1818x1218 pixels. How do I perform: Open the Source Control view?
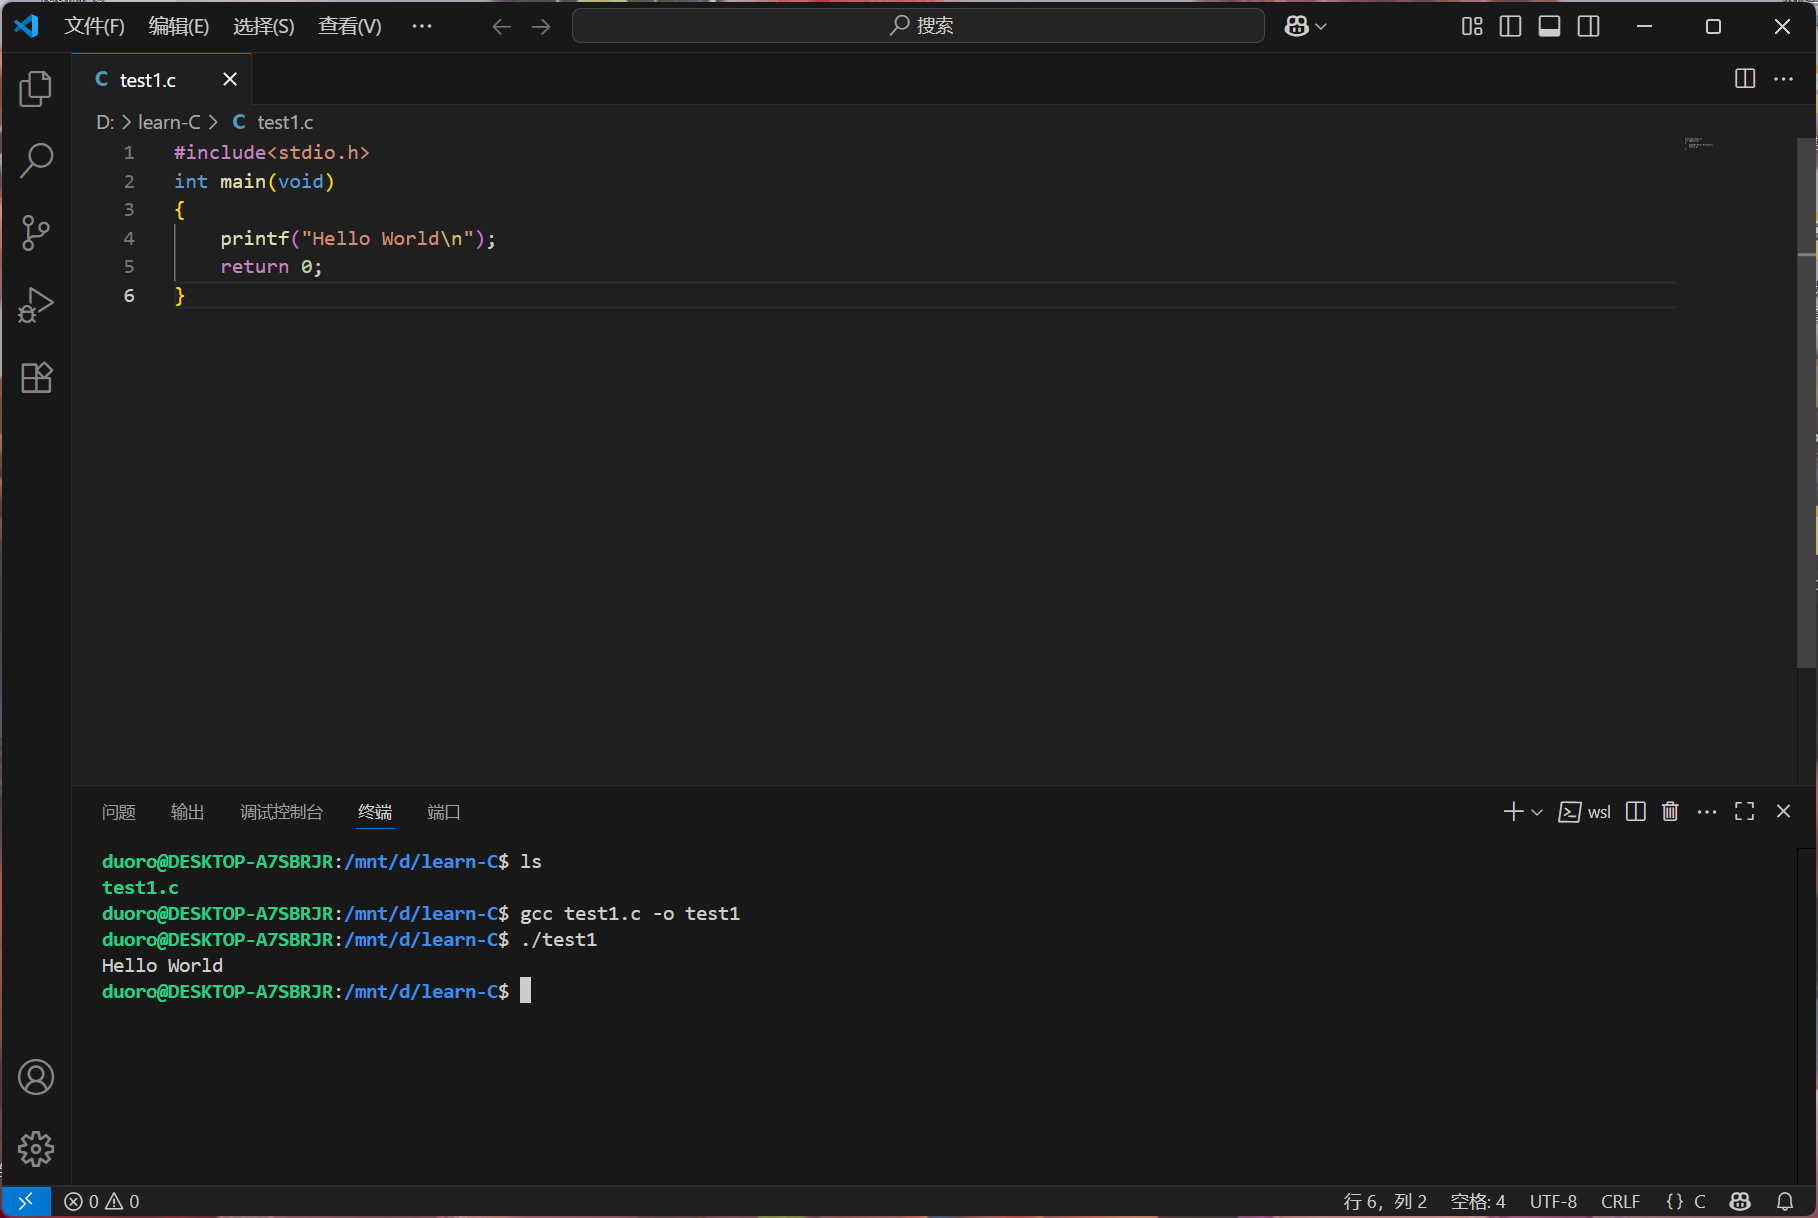[36, 233]
